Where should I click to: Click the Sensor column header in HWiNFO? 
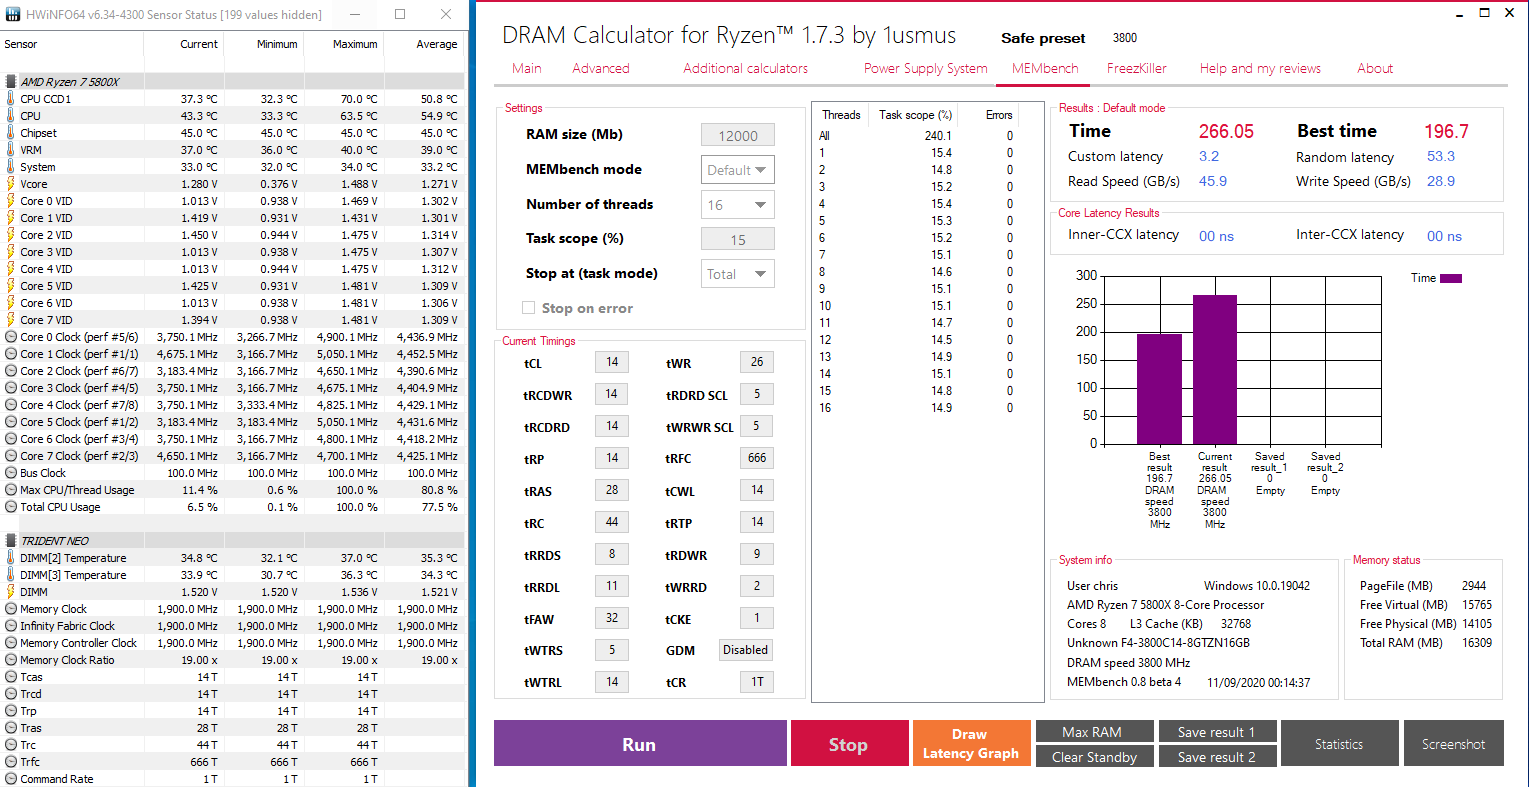(21, 44)
